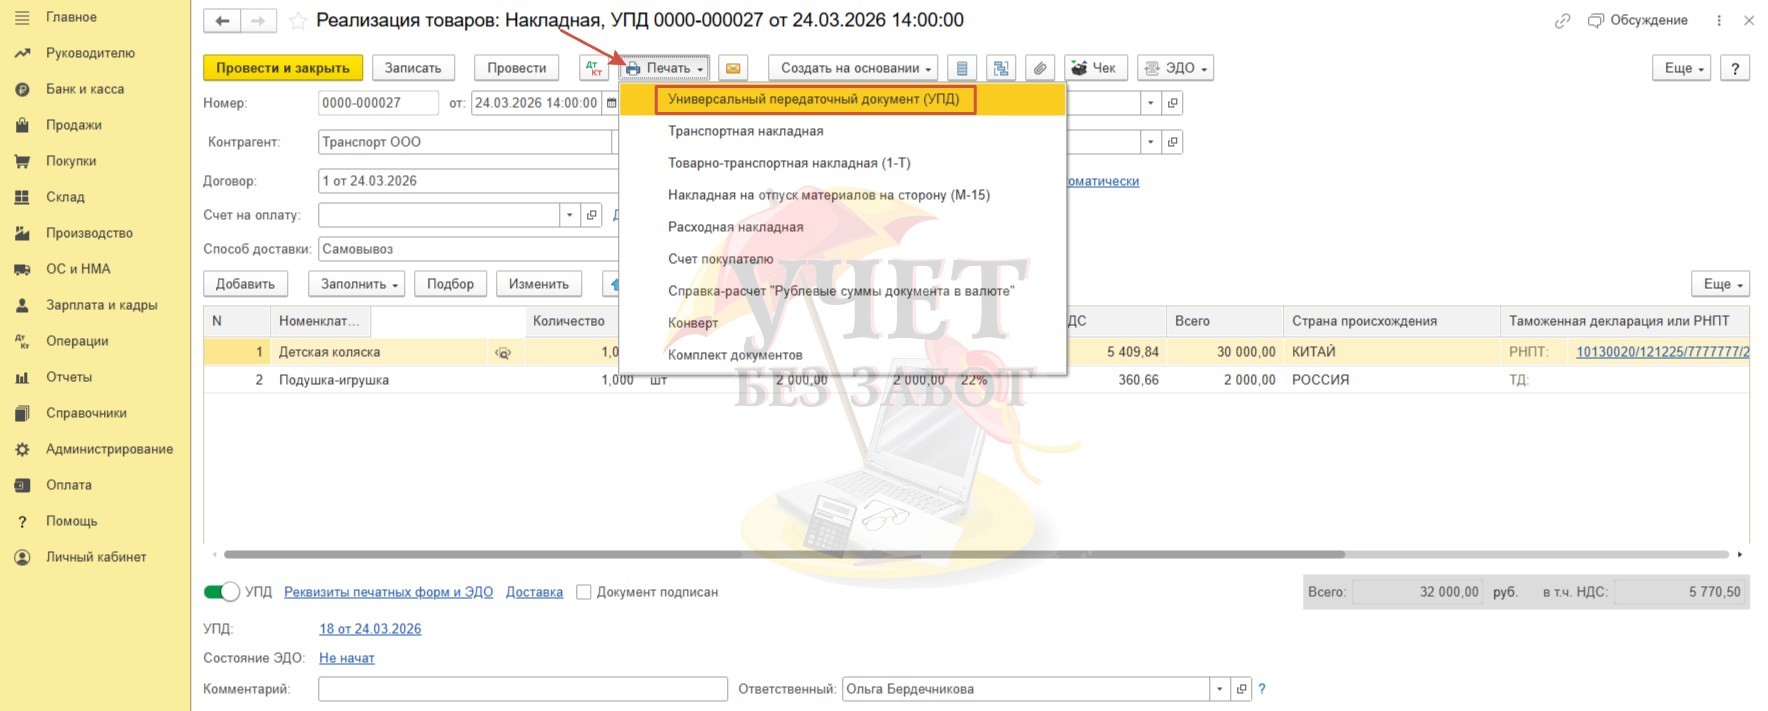Open the document structure icon
Viewport: 1768px width, 711px height.
(x=1001, y=68)
